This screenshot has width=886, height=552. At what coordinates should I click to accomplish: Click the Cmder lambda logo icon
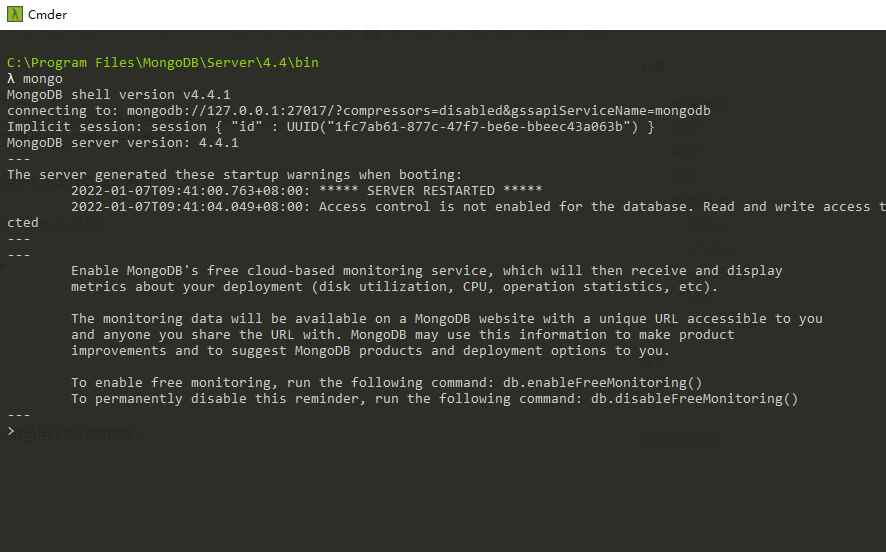pos(15,14)
